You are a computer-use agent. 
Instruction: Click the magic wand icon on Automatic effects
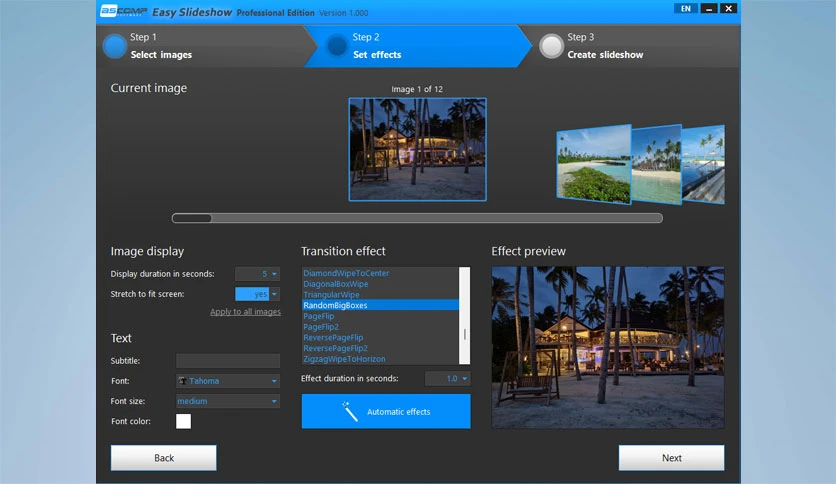pos(350,411)
